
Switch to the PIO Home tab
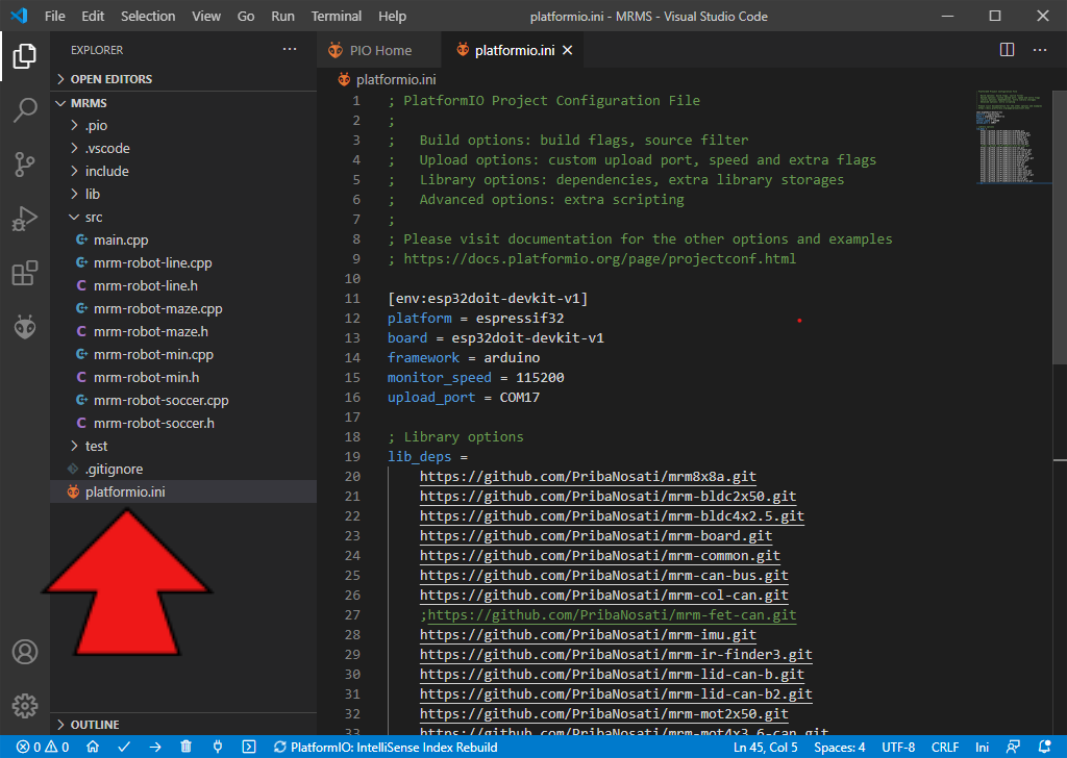[379, 50]
